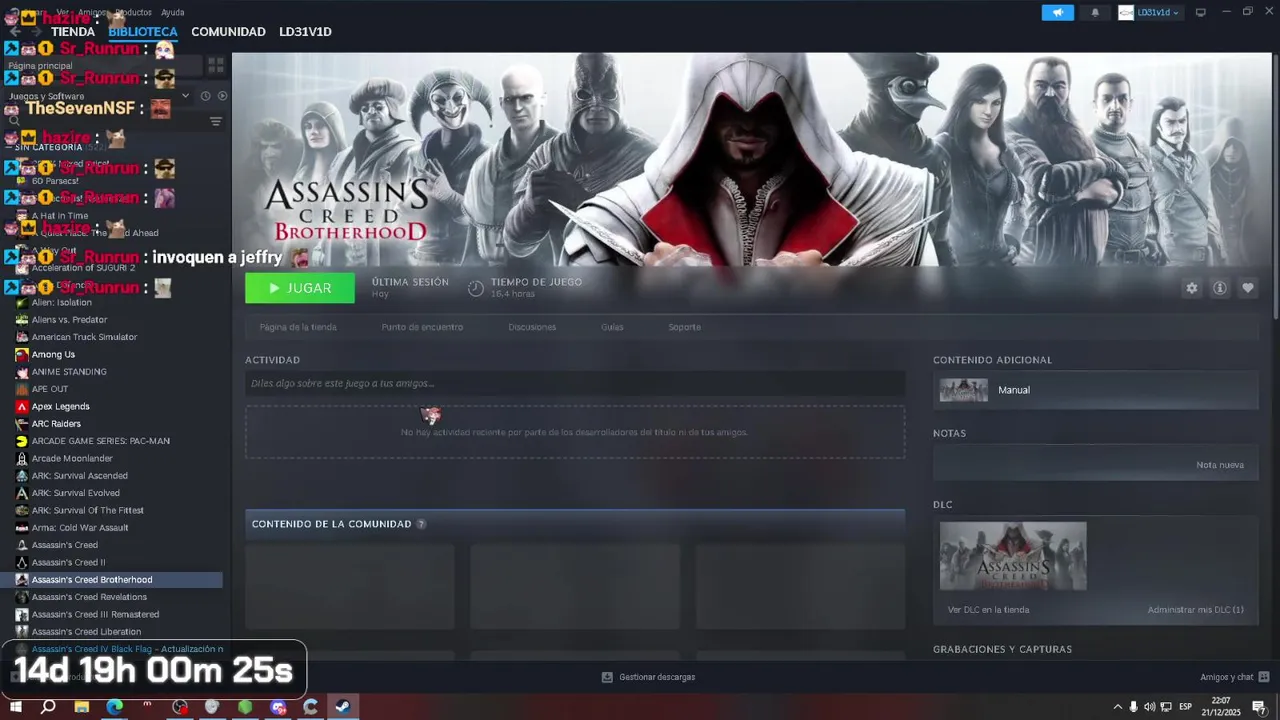Open Steam announcements megaphone button
The image size is (1280, 720).
(x=1057, y=12)
